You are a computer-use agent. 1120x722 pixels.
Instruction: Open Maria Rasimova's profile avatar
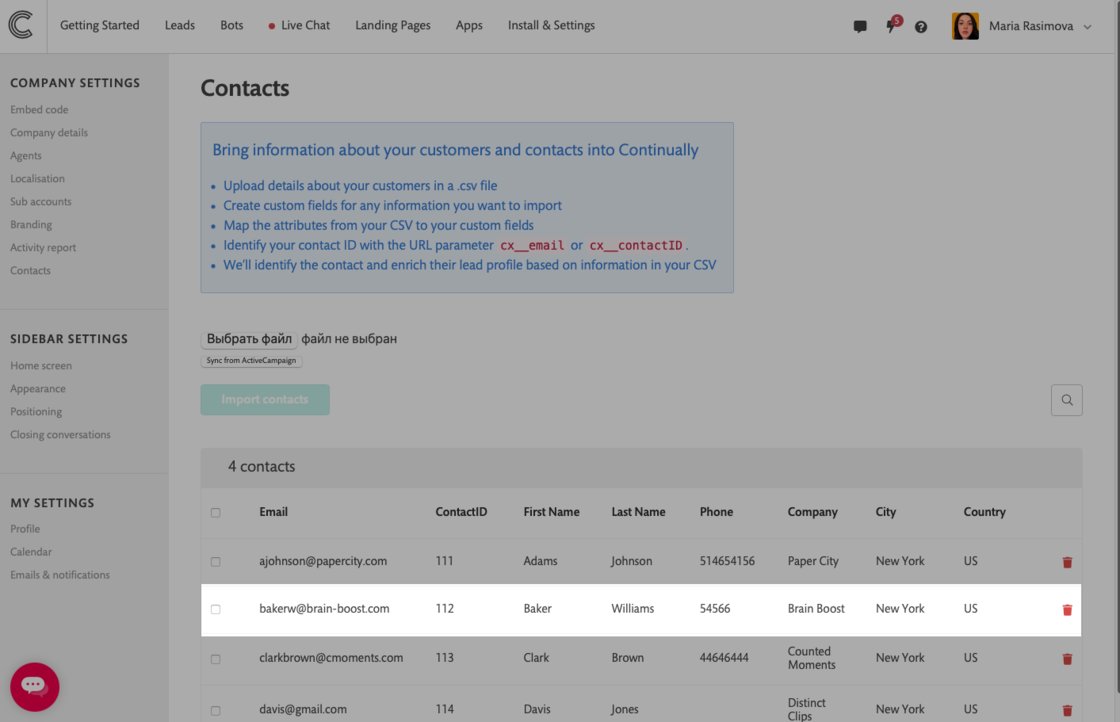[965, 26]
